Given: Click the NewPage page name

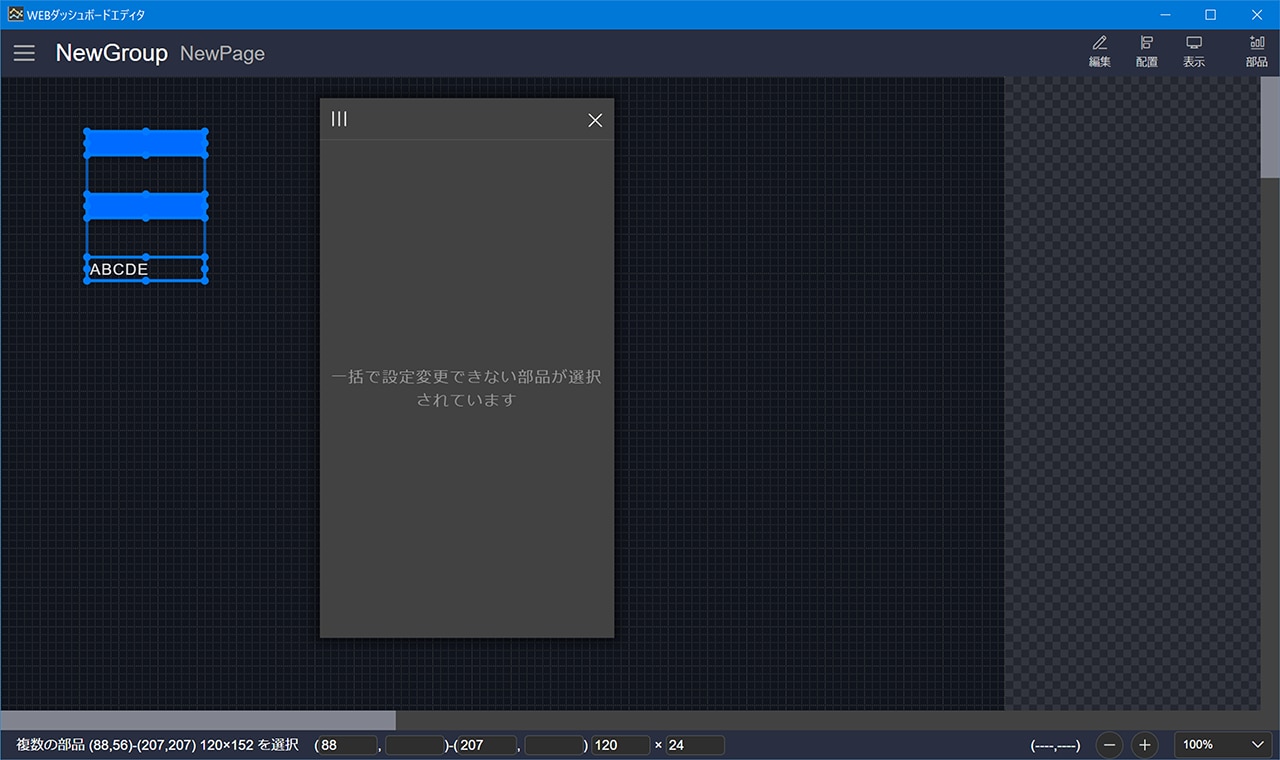Looking at the screenshot, I should pos(222,54).
